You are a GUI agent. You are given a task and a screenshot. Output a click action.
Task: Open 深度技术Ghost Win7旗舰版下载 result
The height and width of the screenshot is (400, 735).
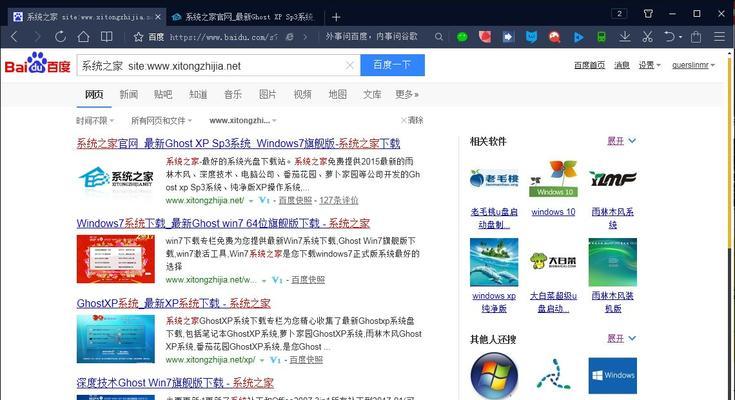click(x=175, y=383)
